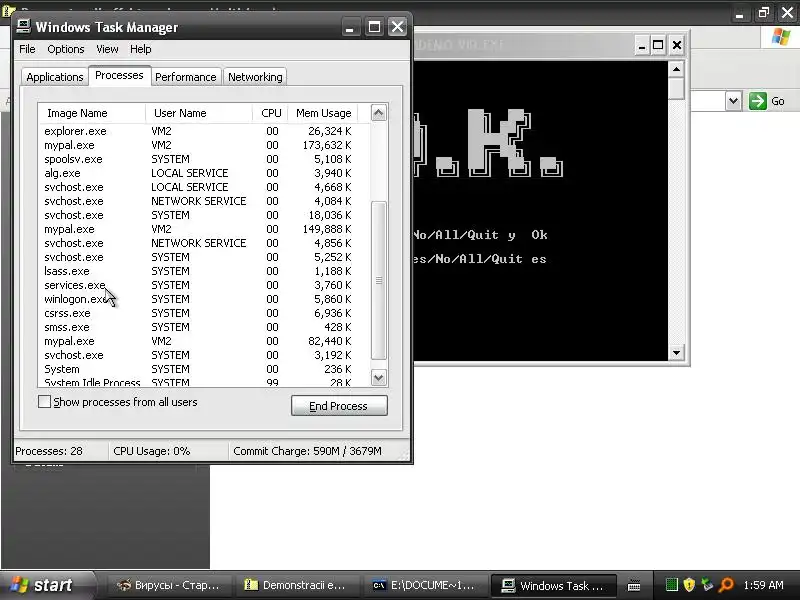Open the Options menu in Task Manager

click(66, 49)
